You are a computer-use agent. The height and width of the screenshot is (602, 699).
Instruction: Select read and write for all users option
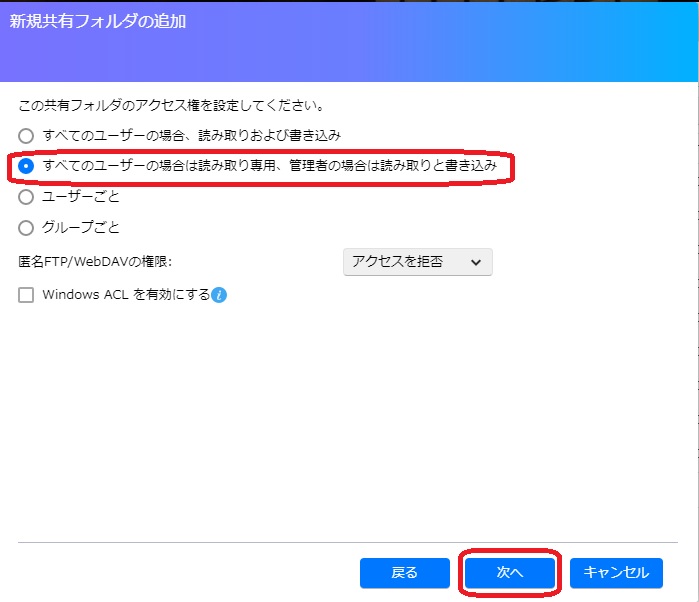26,136
